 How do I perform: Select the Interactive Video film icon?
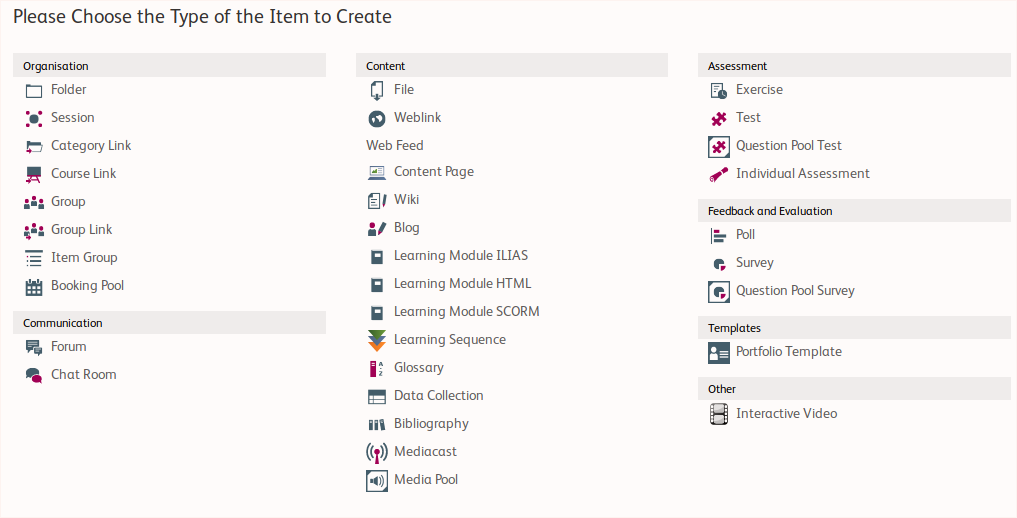tap(719, 414)
